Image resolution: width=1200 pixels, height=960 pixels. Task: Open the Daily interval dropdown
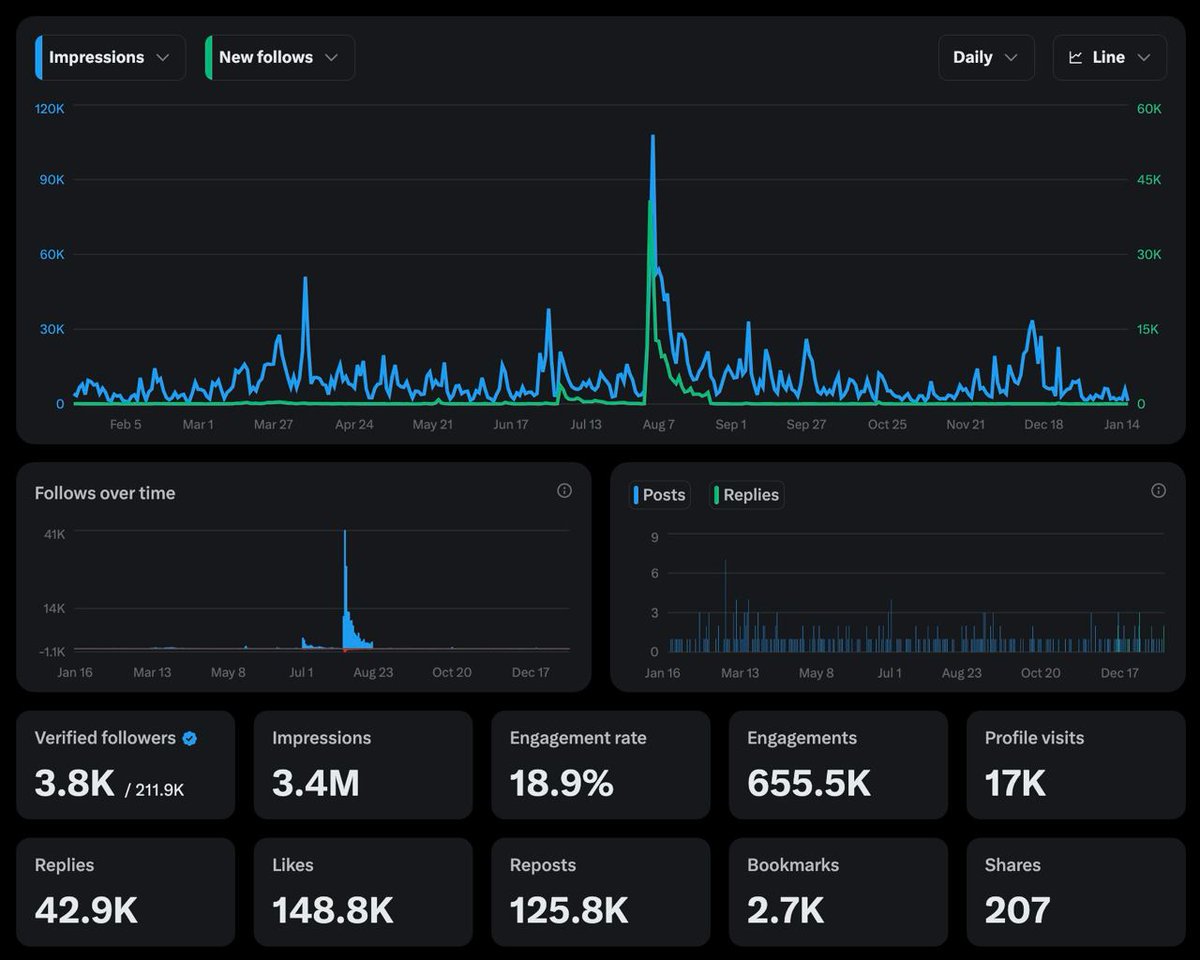click(985, 58)
